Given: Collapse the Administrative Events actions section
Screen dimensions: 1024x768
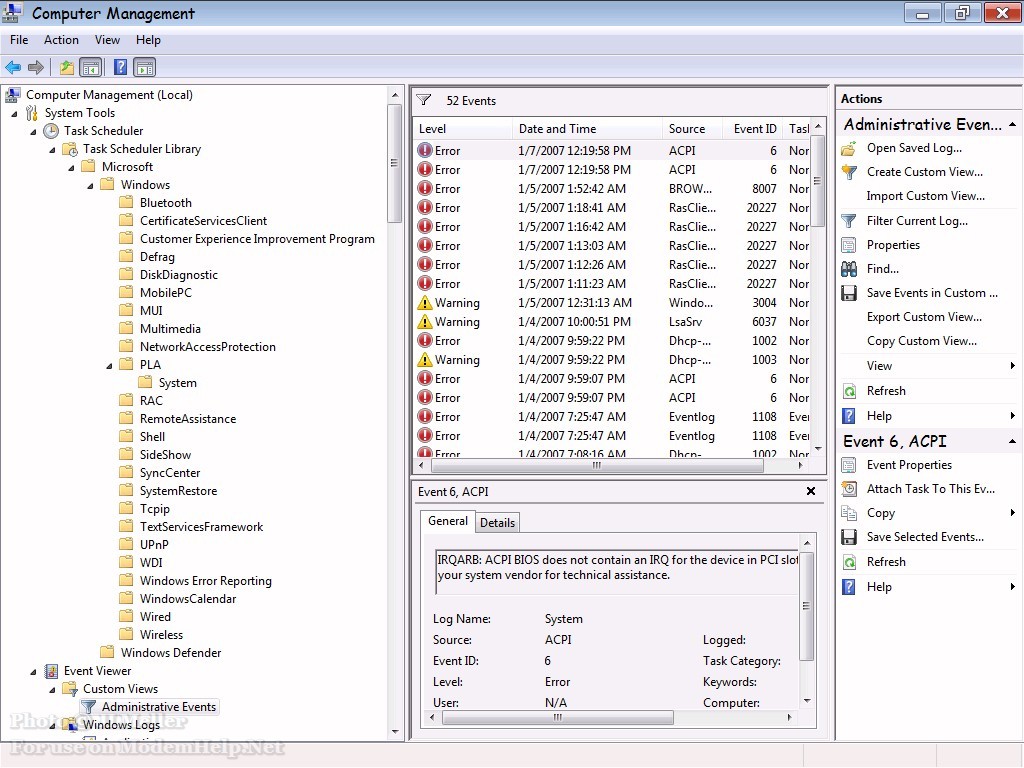Looking at the screenshot, I should 1012,124.
